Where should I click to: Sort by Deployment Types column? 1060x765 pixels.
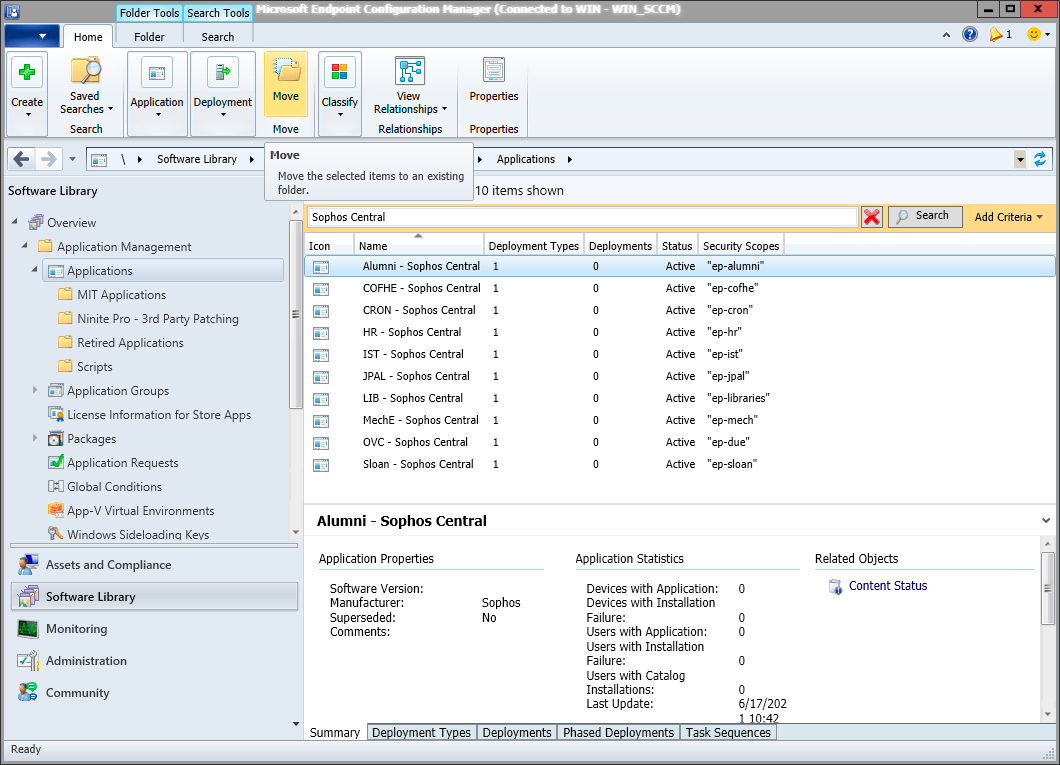tap(533, 245)
